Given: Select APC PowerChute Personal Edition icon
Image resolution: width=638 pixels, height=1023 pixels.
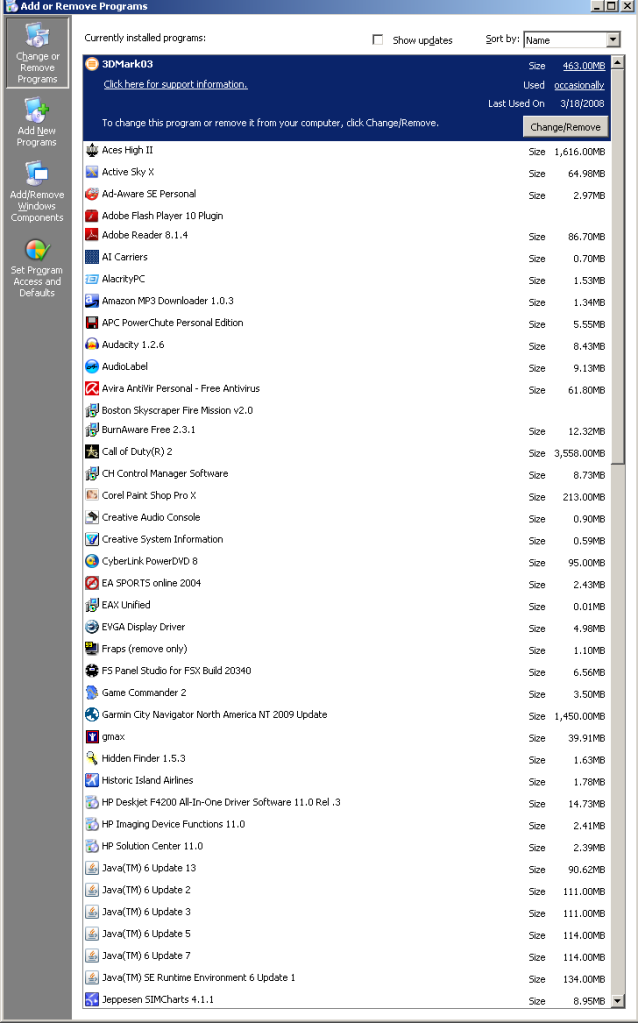Looking at the screenshot, I should tap(92, 323).
